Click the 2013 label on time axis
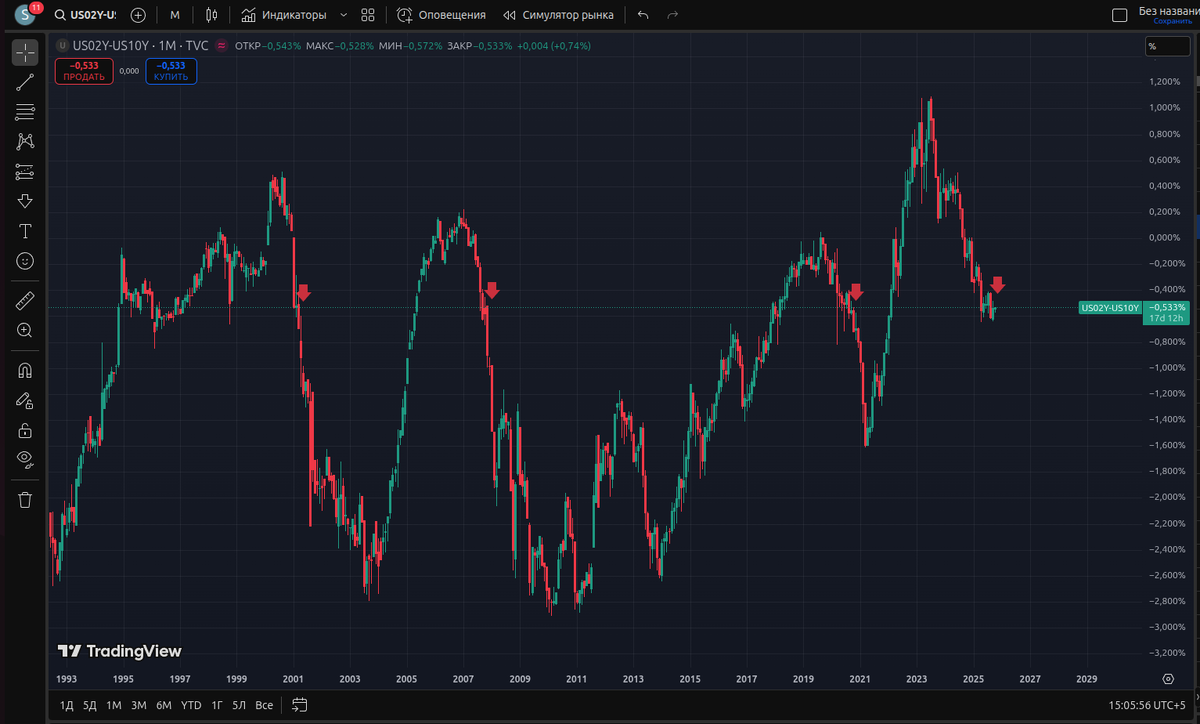 click(633, 678)
